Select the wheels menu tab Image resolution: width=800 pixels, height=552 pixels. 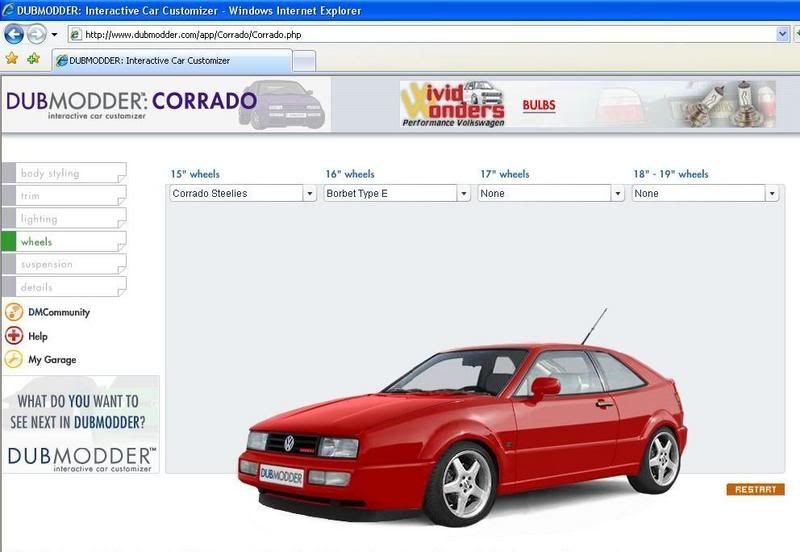tap(65, 241)
